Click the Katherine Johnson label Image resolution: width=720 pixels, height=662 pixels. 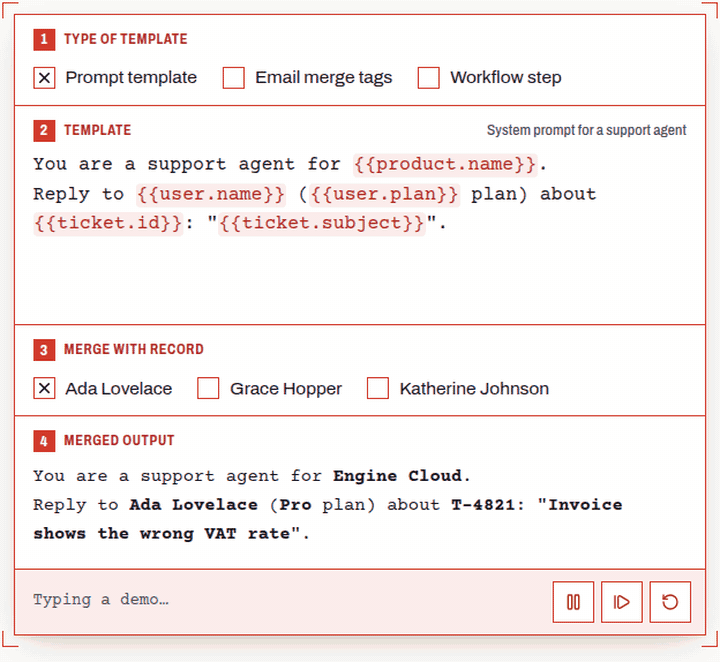point(474,389)
